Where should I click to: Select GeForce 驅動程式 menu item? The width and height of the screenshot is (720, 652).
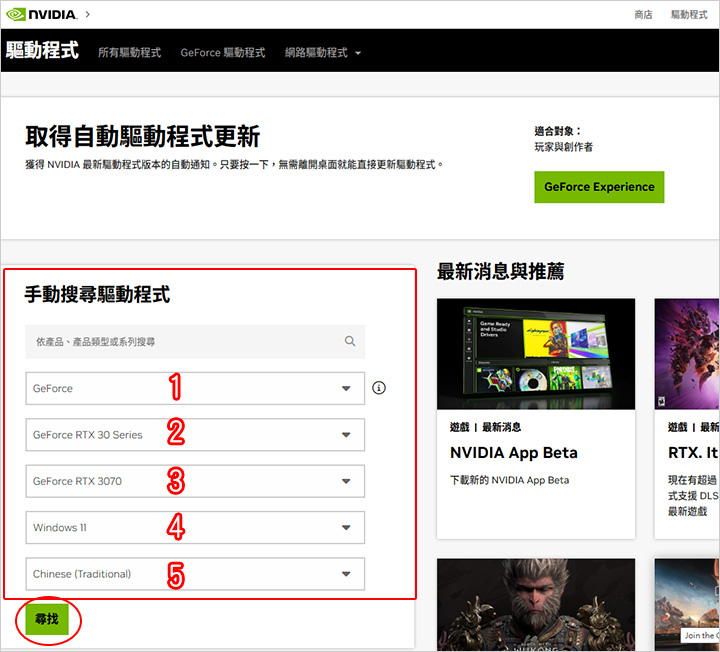click(223, 52)
